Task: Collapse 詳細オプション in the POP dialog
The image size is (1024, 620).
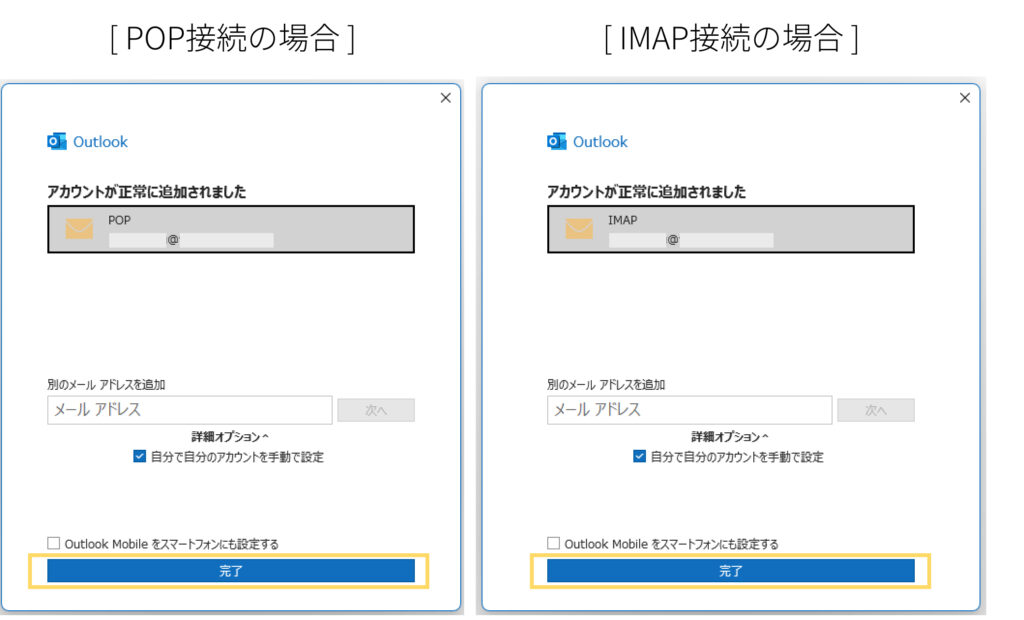Action: click(231, 437)
